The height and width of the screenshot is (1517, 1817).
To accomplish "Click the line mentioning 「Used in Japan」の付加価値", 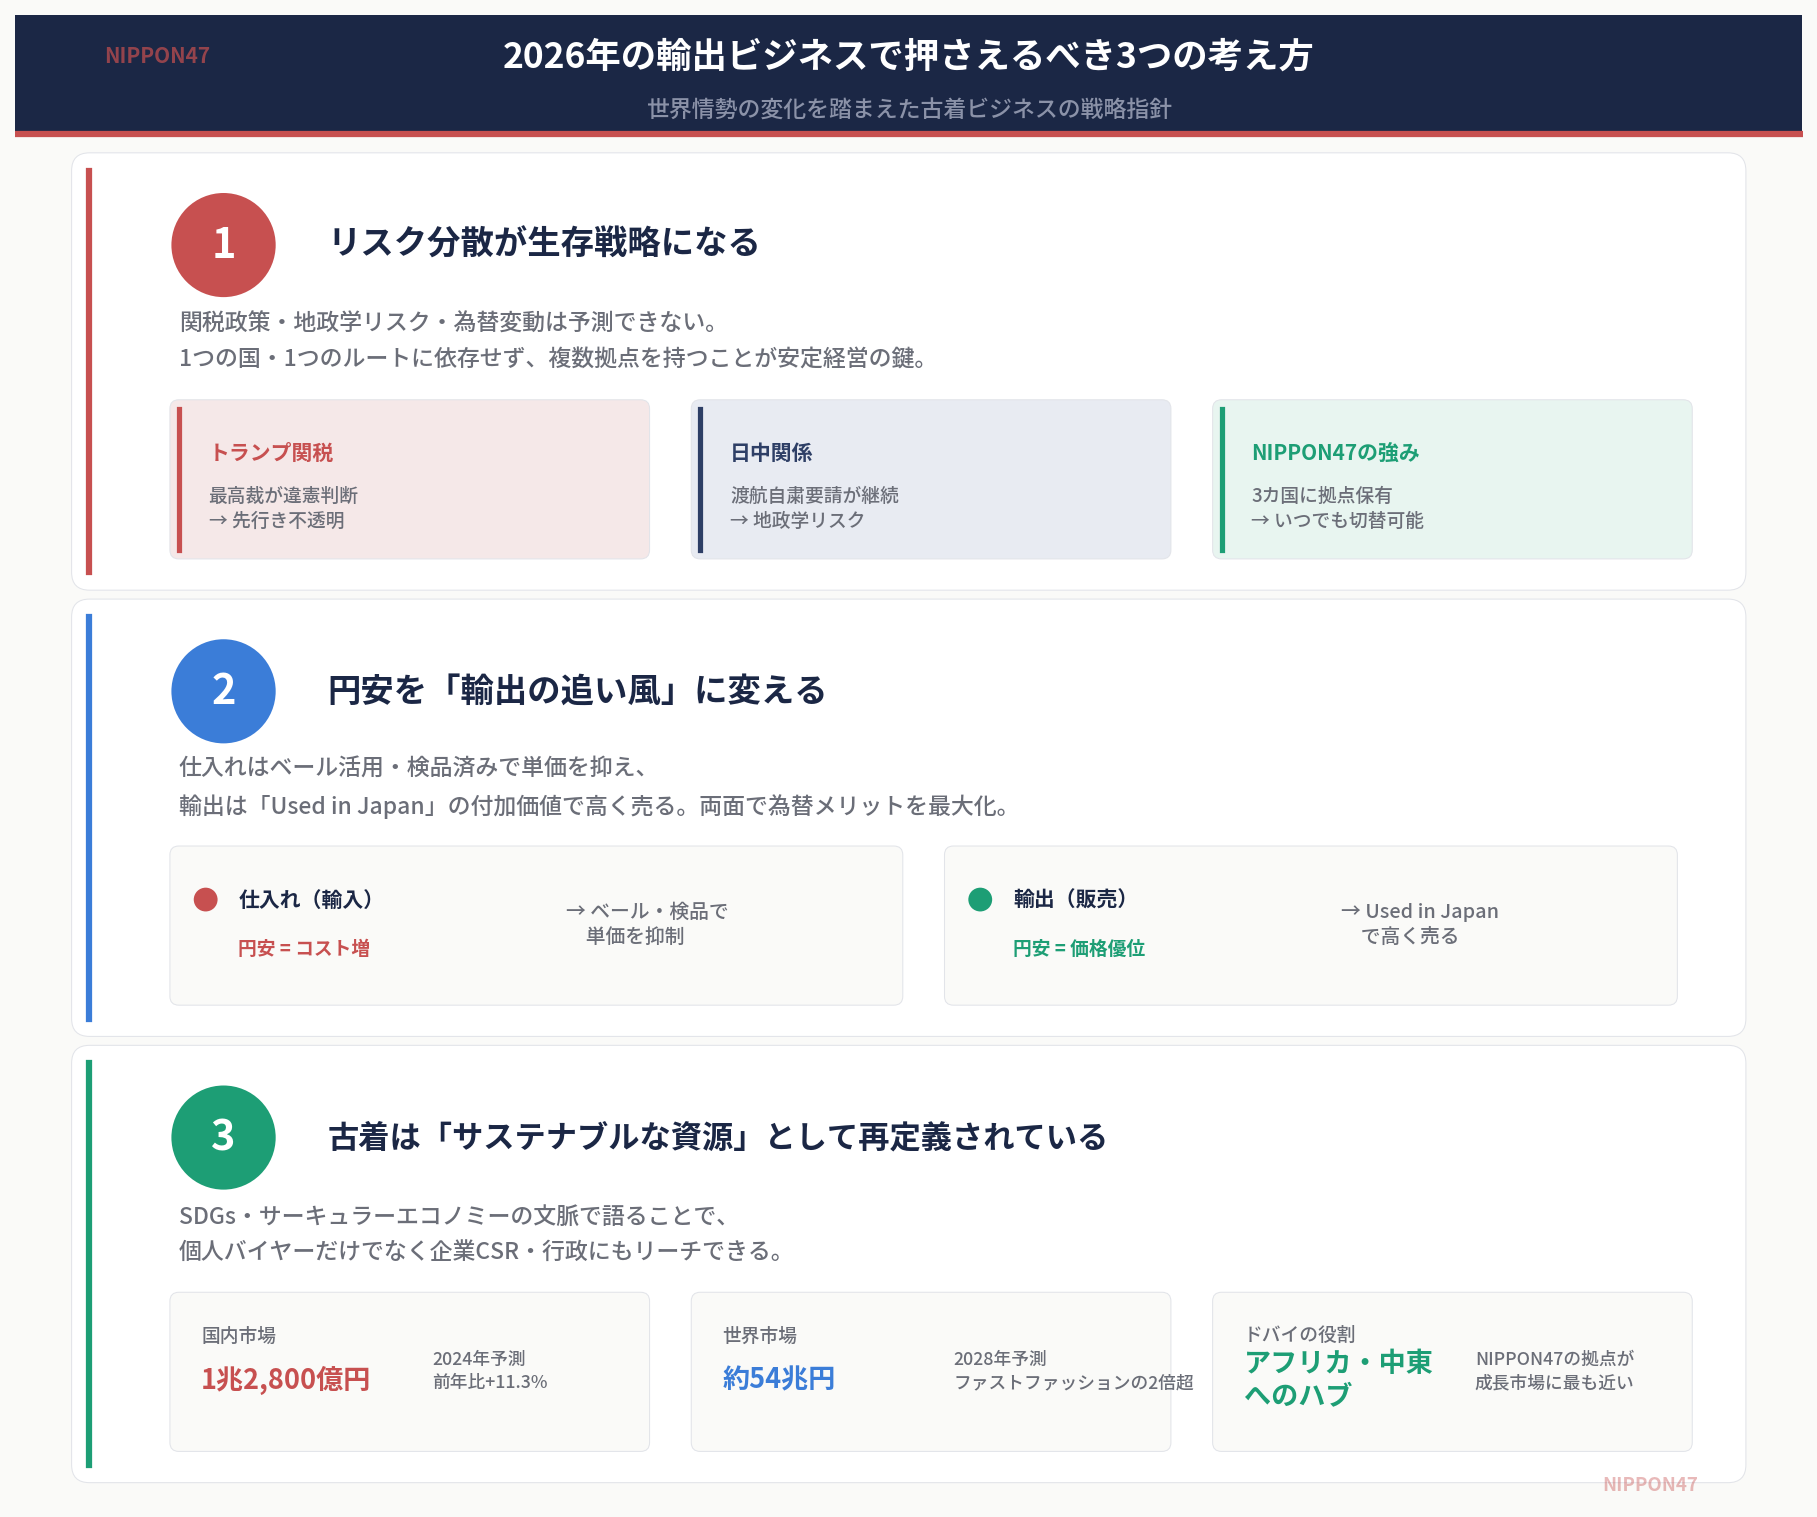I will [594, 806].
